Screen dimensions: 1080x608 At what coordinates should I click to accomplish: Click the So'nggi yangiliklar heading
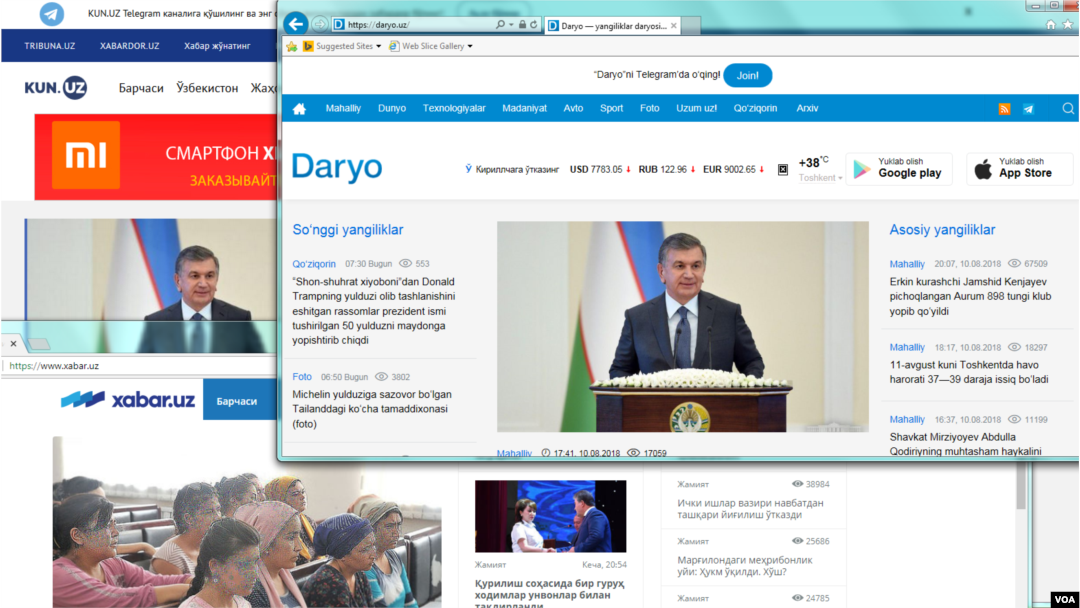coord(348,230)
